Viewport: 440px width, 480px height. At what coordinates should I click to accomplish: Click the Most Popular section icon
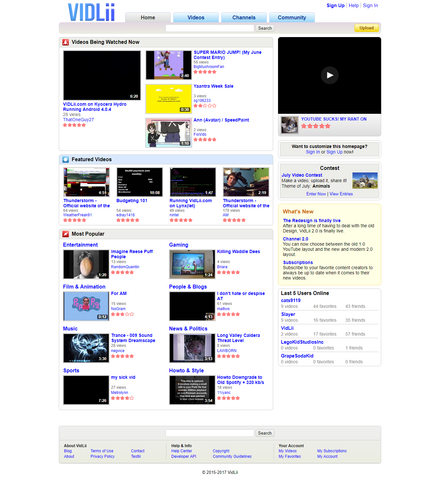click(x=66, y=234)
